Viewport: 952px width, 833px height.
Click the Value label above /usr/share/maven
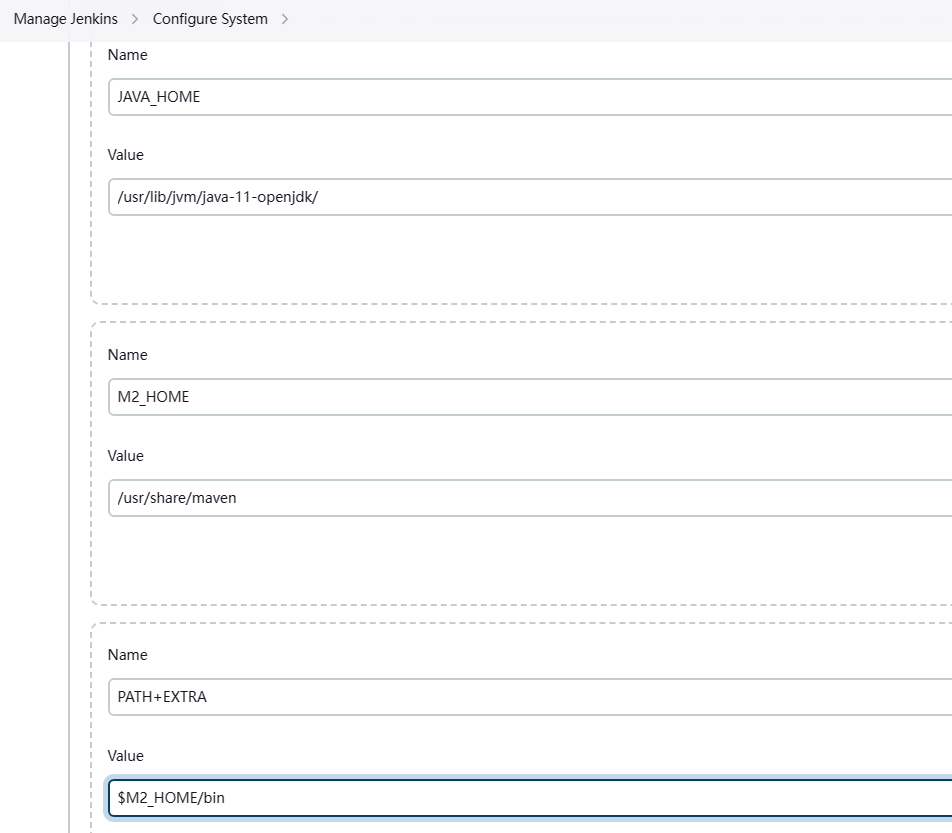126,455
